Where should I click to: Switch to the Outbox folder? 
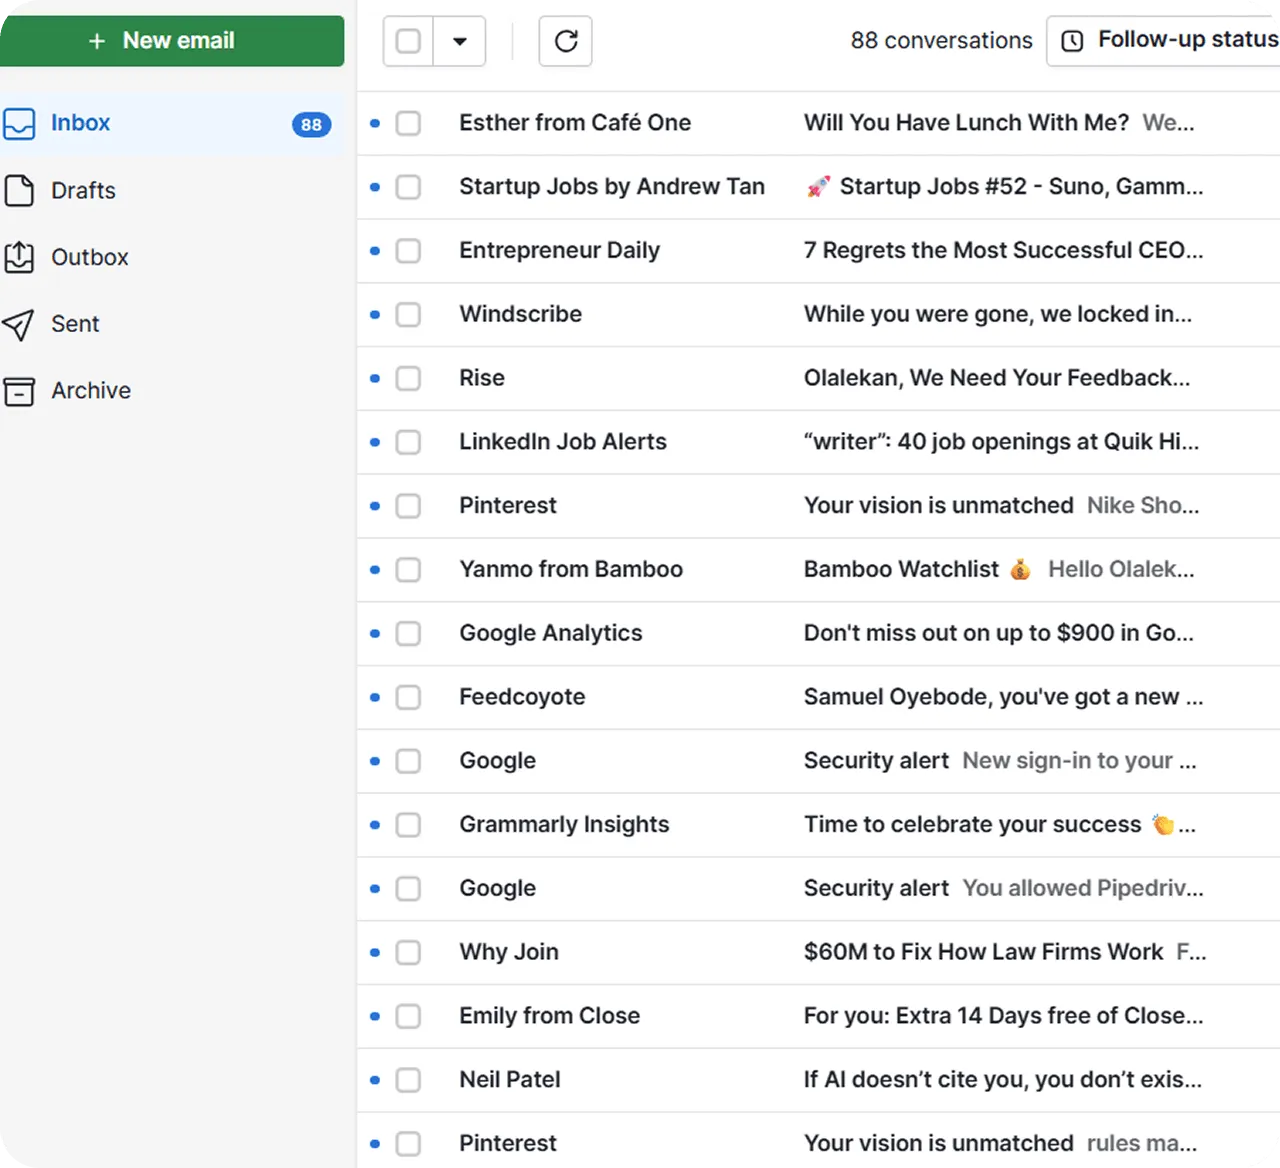(x=172, y=257)
